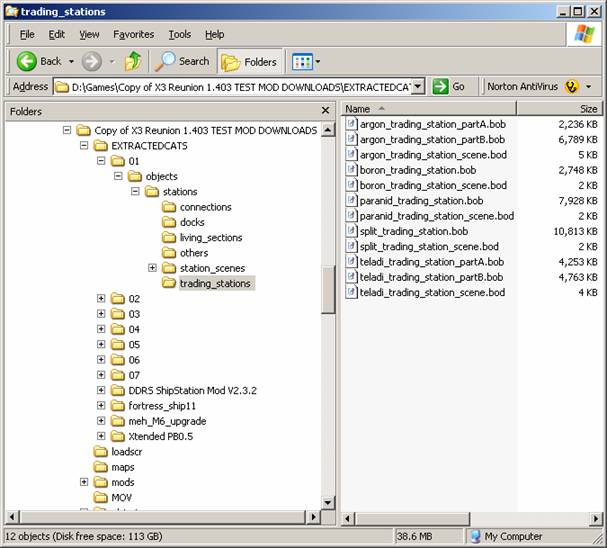Viewport: 607px width, 548px height.
Task: Toggle the Folders pane button
Action: coord(249,61)
